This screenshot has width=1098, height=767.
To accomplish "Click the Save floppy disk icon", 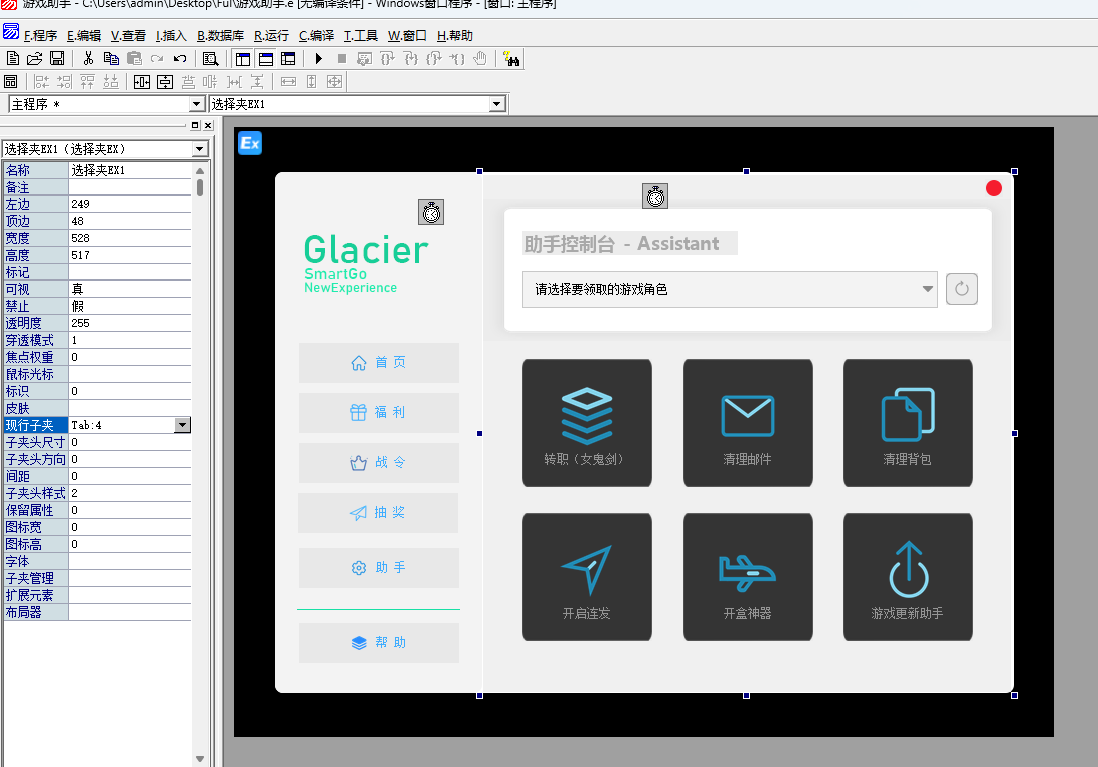I will pos(57,59).
